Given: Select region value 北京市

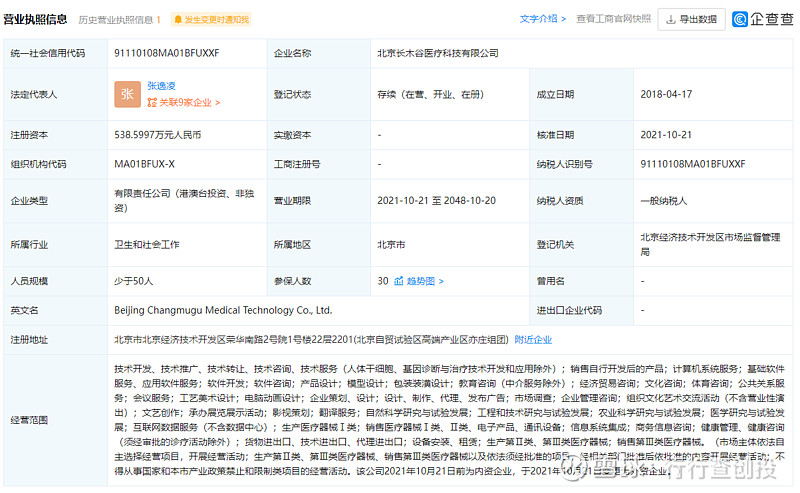Looking at the screenshot, I should (x=391, y=245).
